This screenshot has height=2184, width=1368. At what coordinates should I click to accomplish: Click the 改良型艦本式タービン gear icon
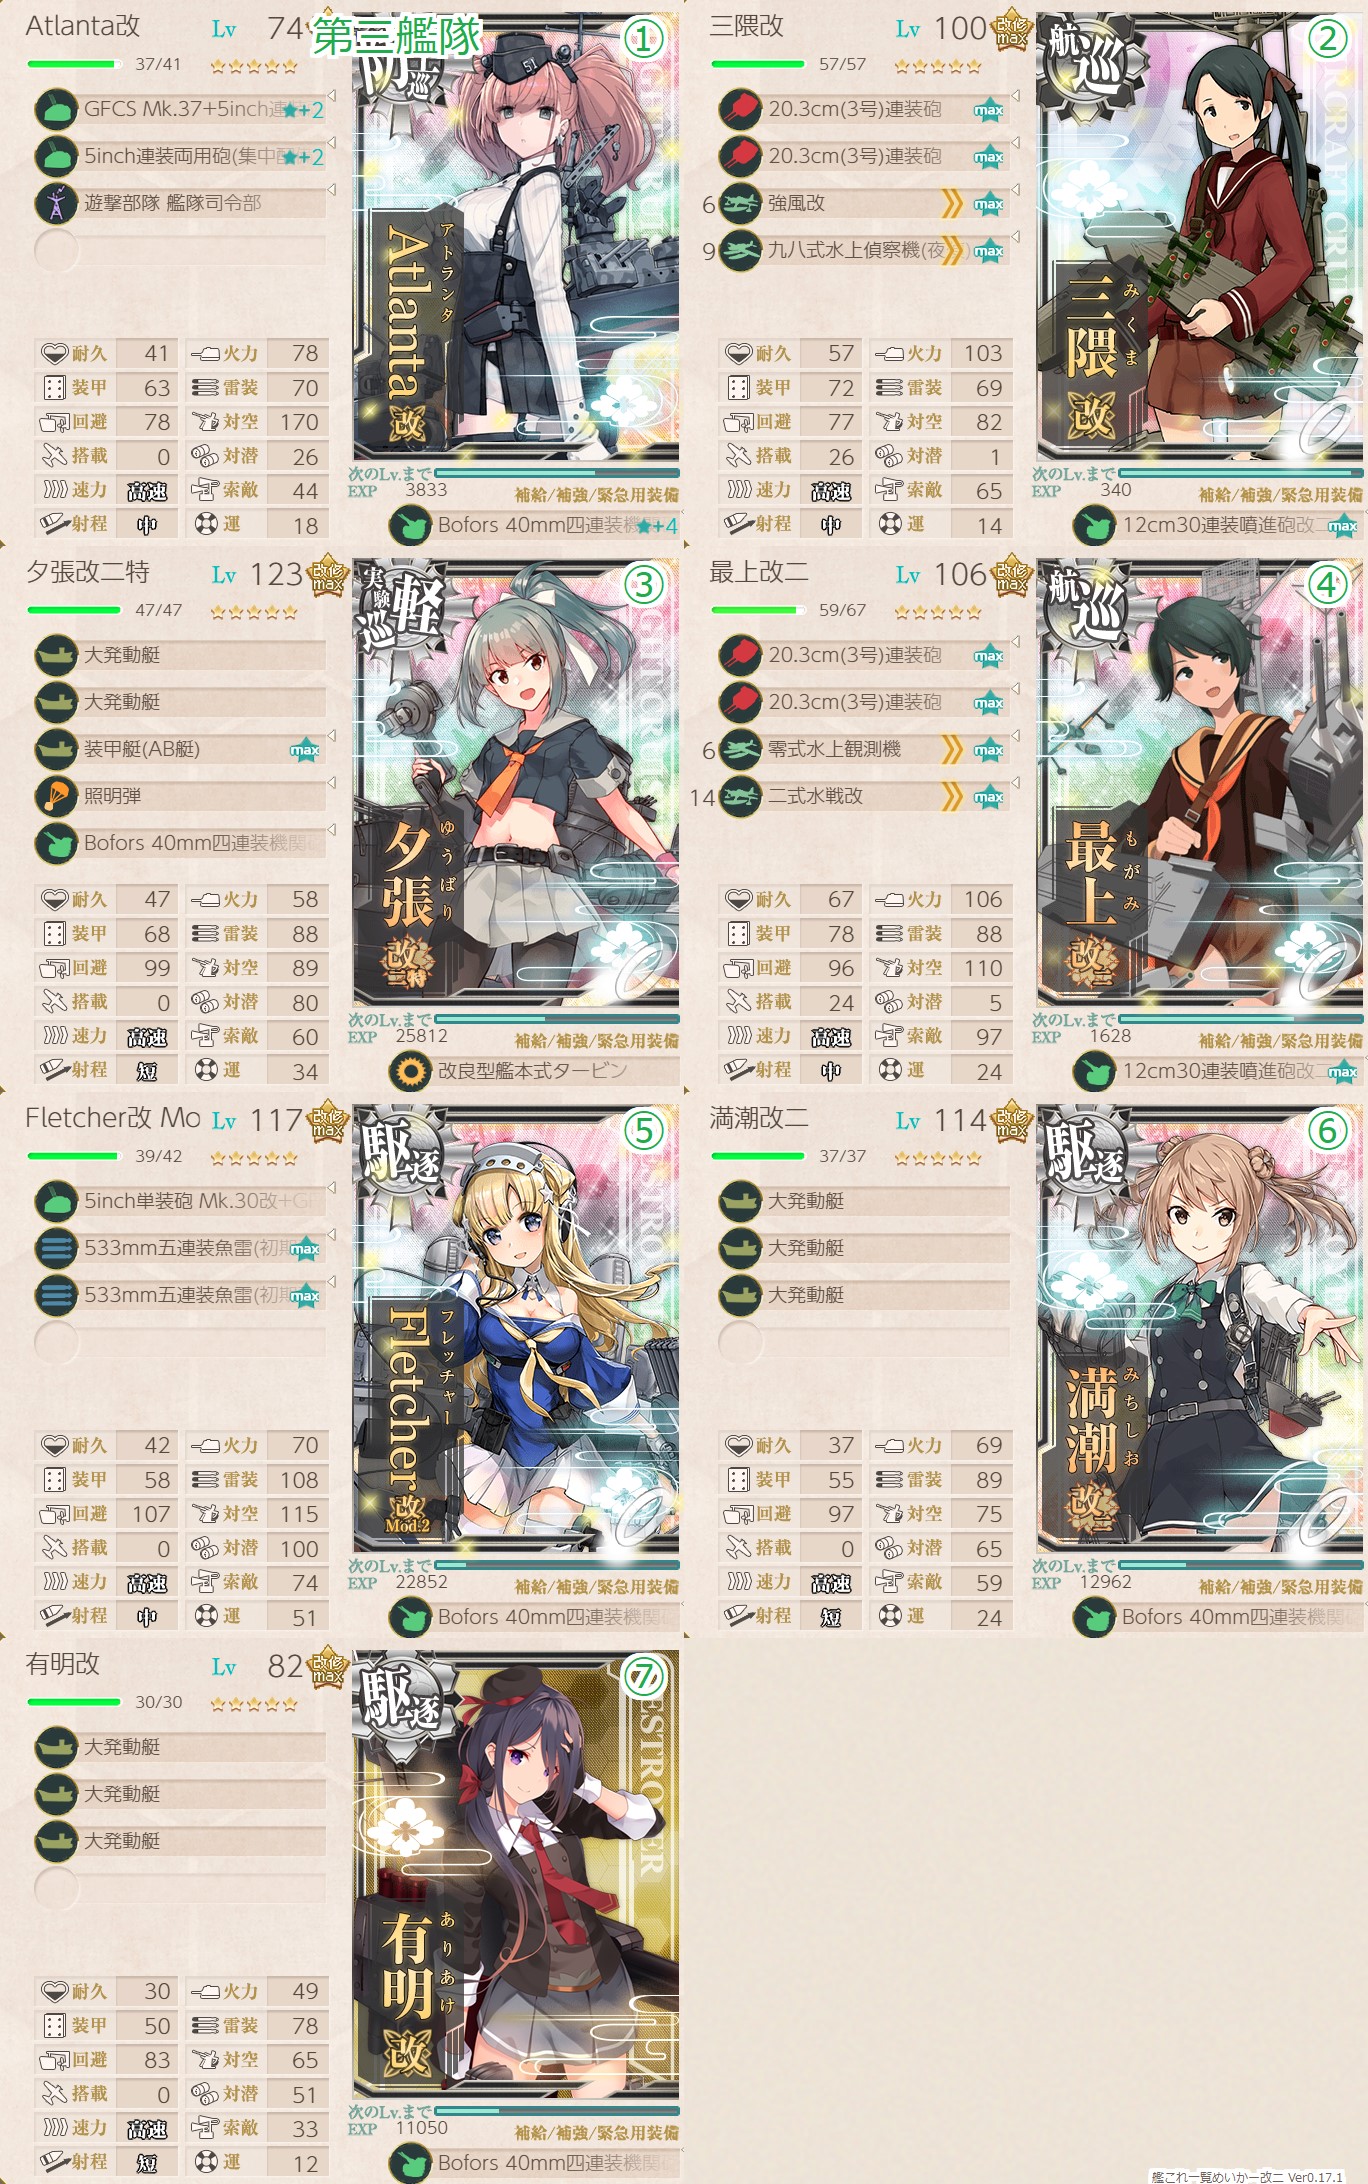[x=410, y=1071]
